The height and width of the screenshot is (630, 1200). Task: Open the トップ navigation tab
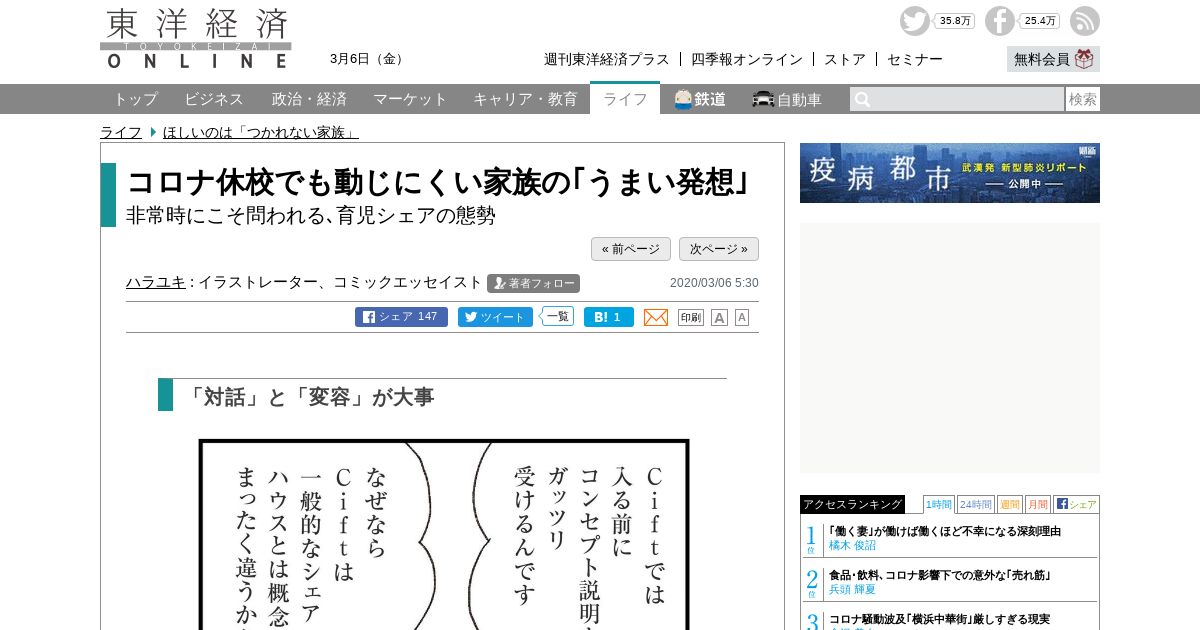point(135,99)
